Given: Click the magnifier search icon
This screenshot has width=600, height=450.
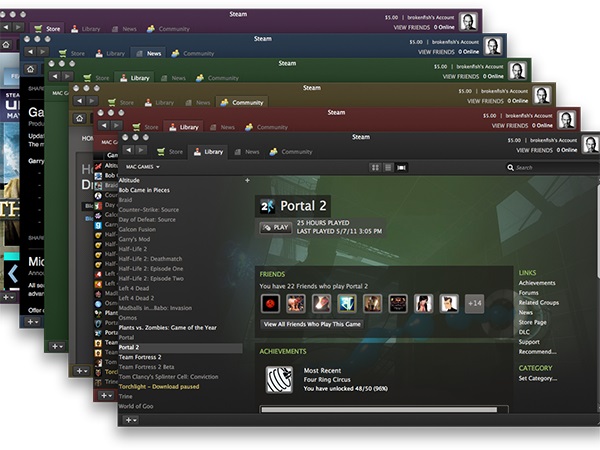Looking at the screenshot, I should pyautogui.click(x=510, y=168).
